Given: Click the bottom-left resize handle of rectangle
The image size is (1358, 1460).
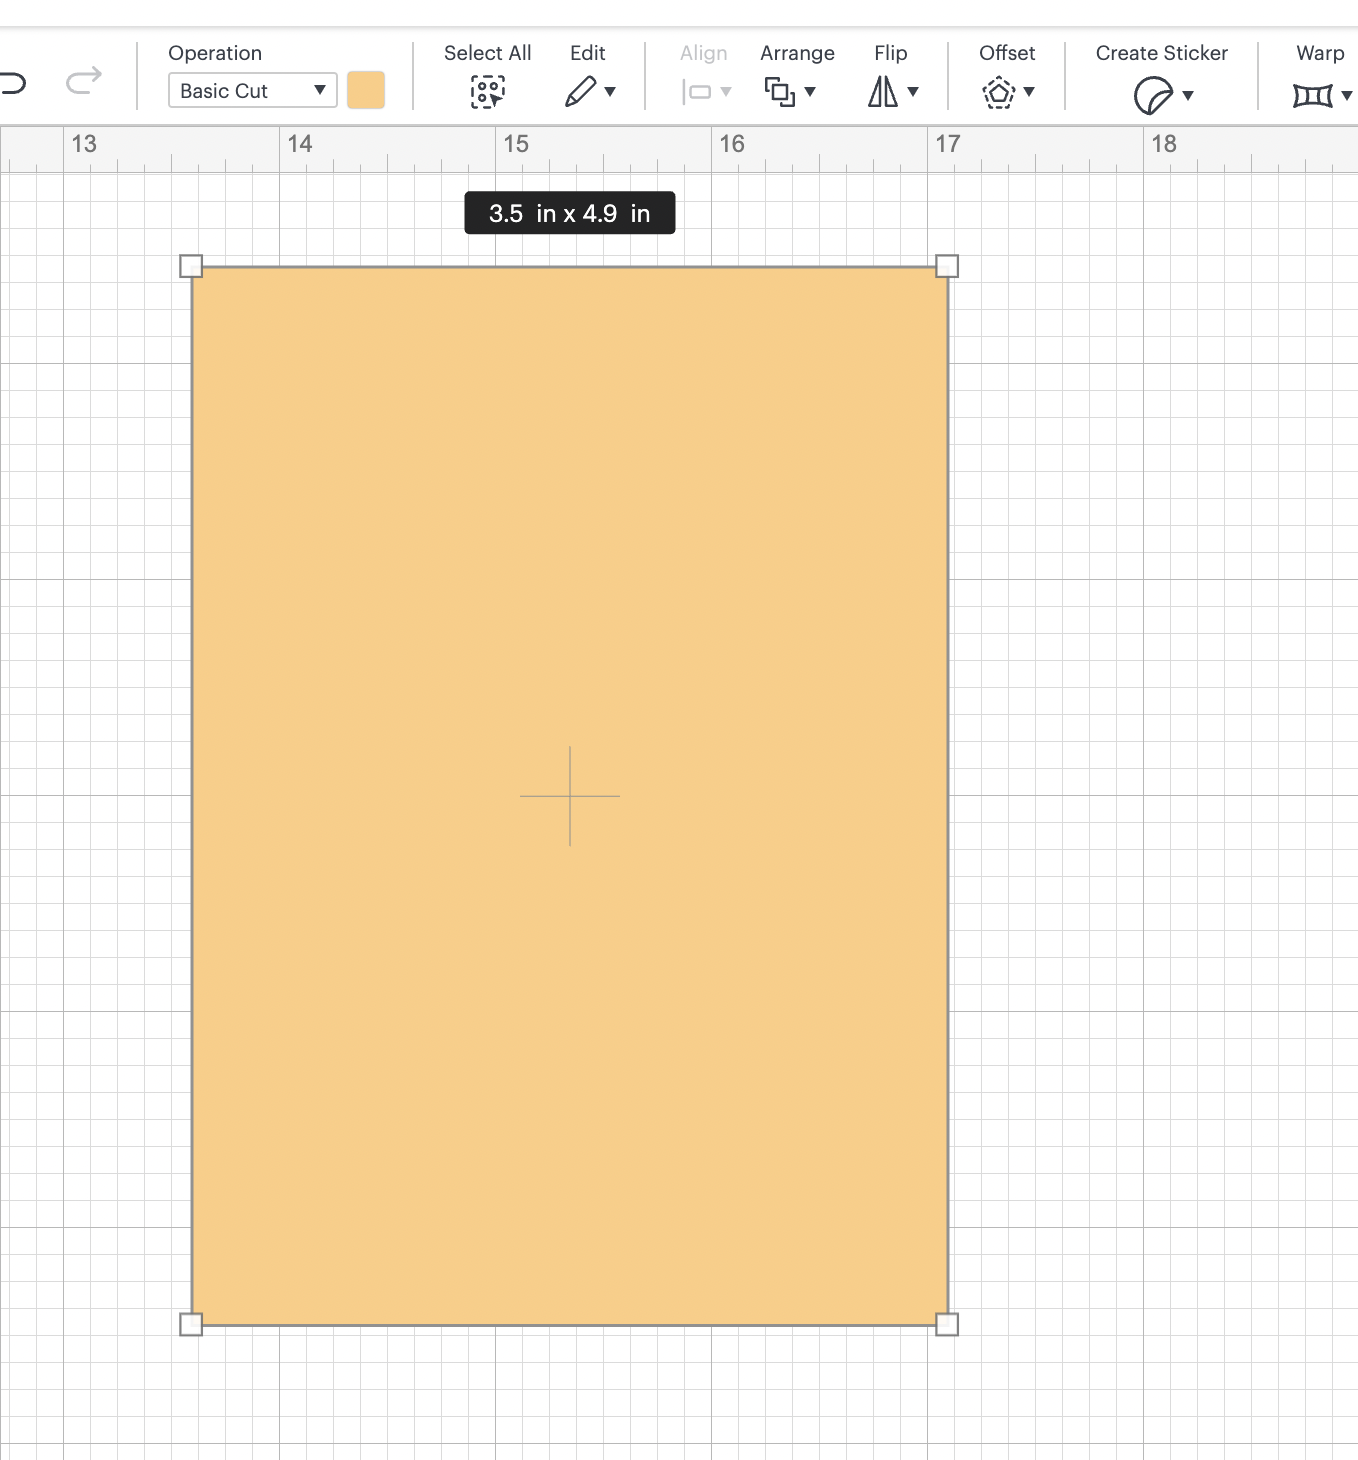Looking at the screenshot, I should pyautogui.click(x=191, y=1325).
